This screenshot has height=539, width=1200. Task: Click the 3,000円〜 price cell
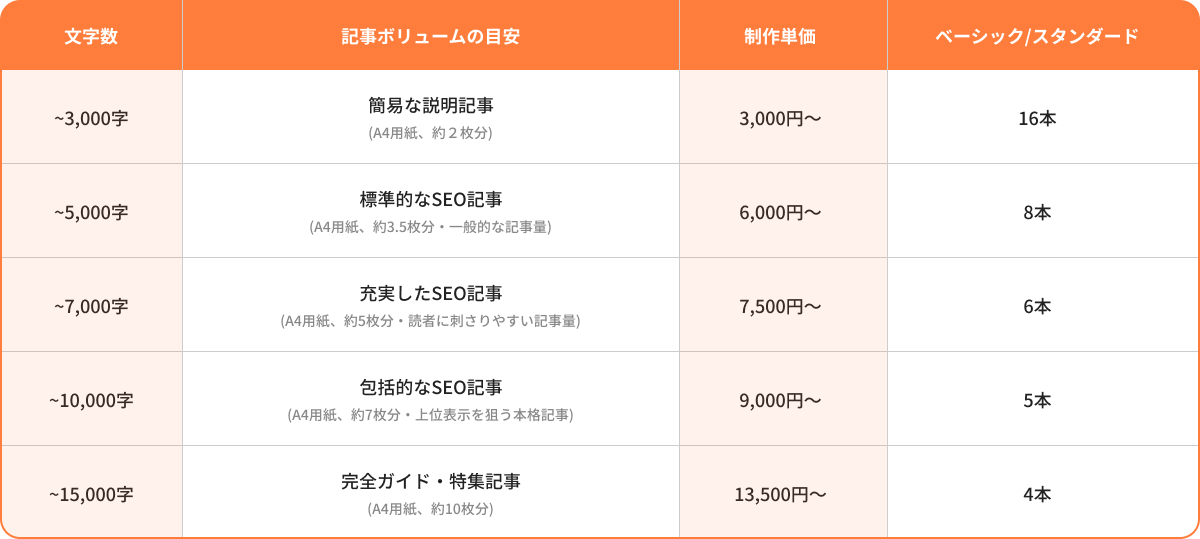click(x=780, y=118)
